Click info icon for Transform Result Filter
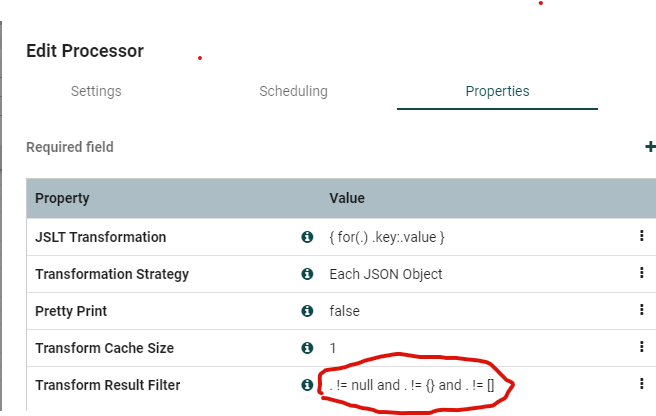The image size is (656, 416). click(x=307, y=384)
